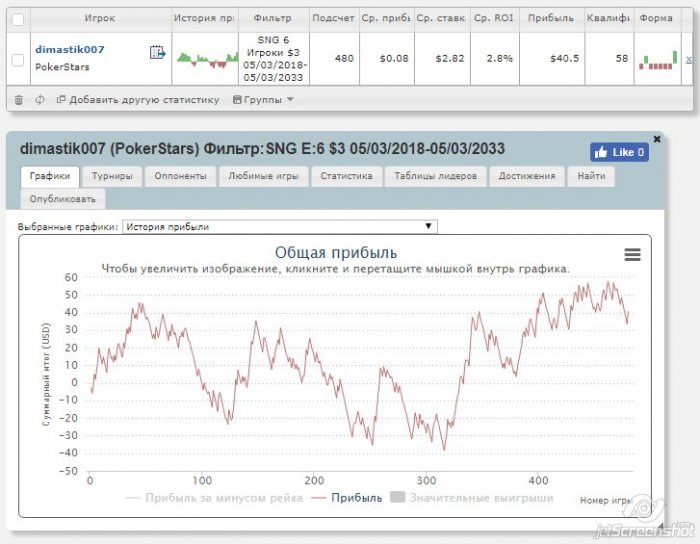Click the form bar chart thumbnail

[x=658, y=60]
